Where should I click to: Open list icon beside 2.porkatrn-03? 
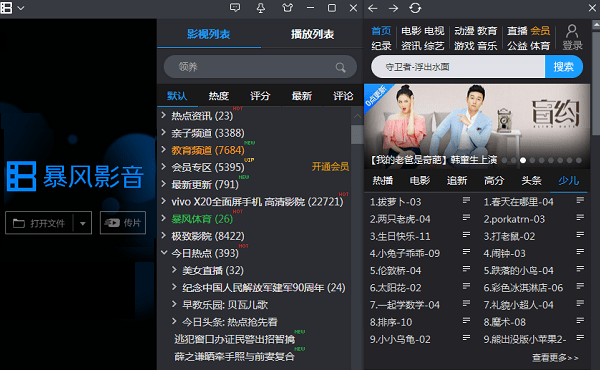580,217
